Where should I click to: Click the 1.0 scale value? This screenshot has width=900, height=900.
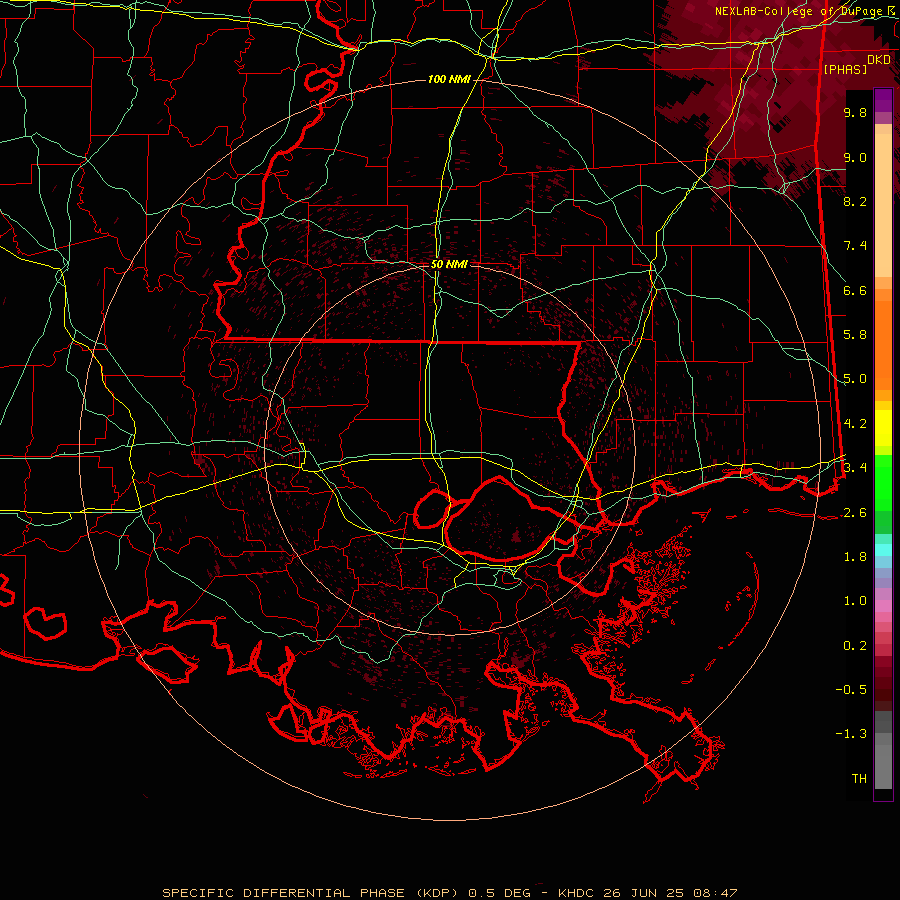point(855,601)
